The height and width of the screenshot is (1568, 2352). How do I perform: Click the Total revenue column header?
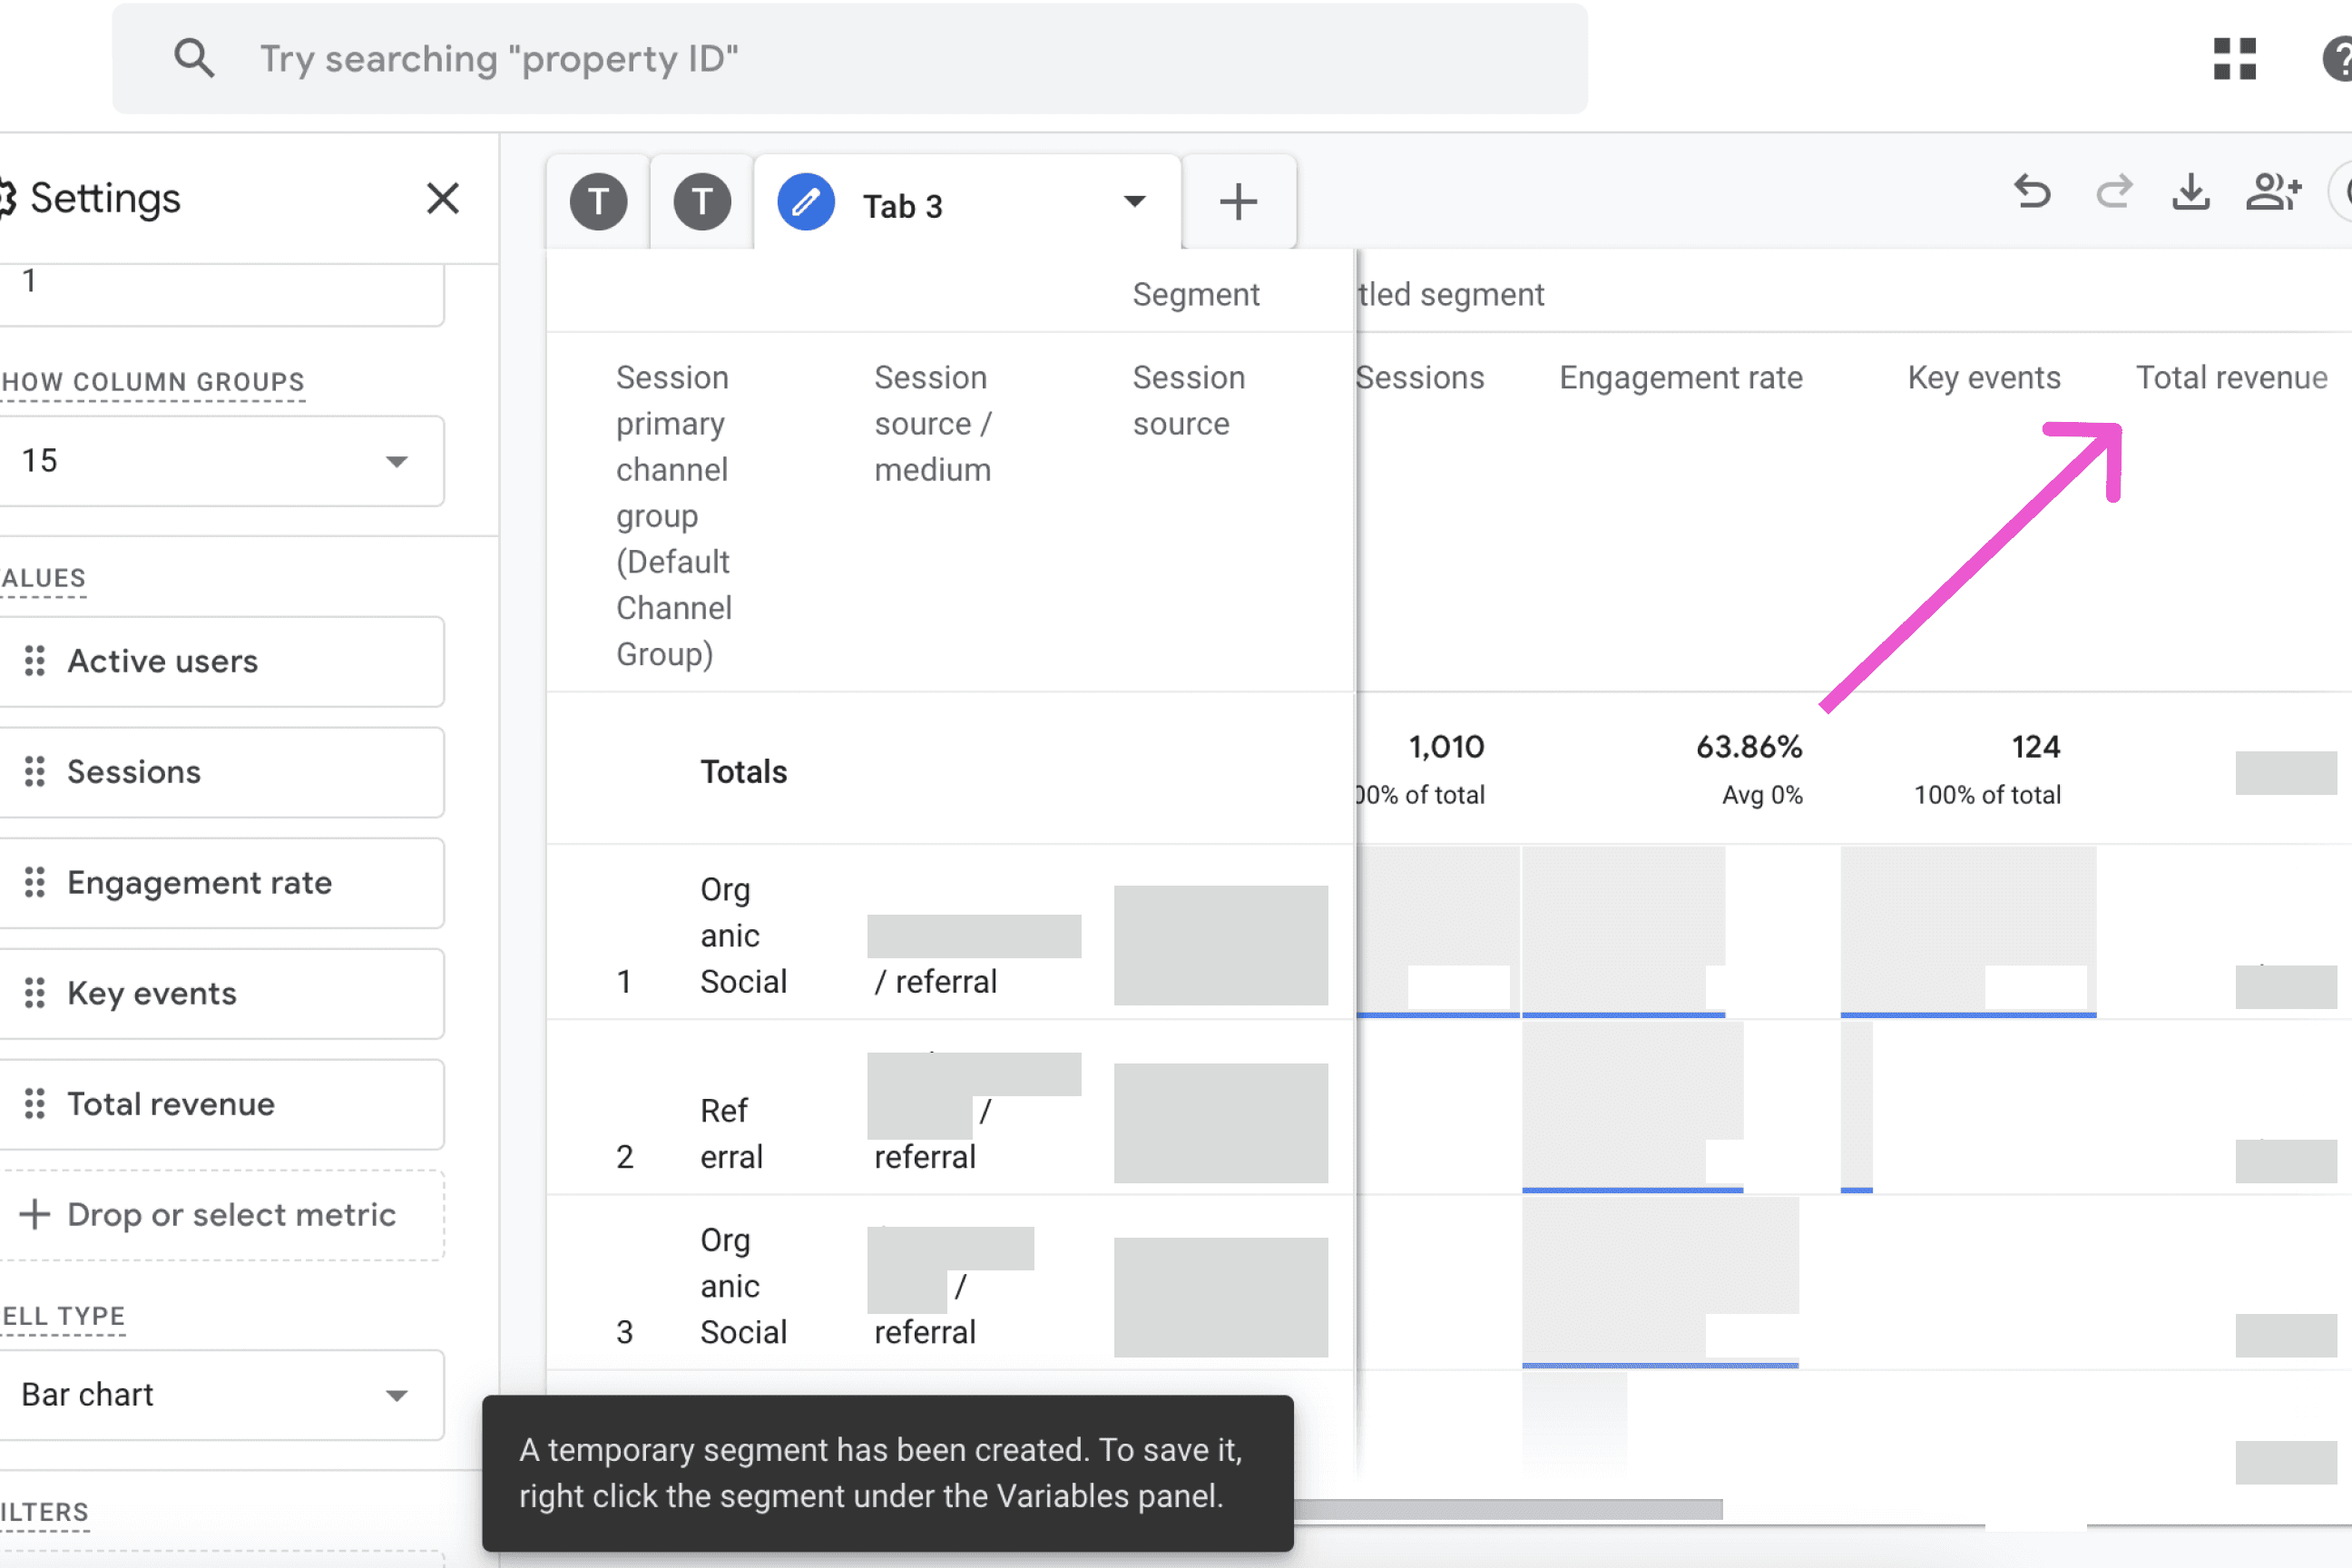coord(2231,378)
